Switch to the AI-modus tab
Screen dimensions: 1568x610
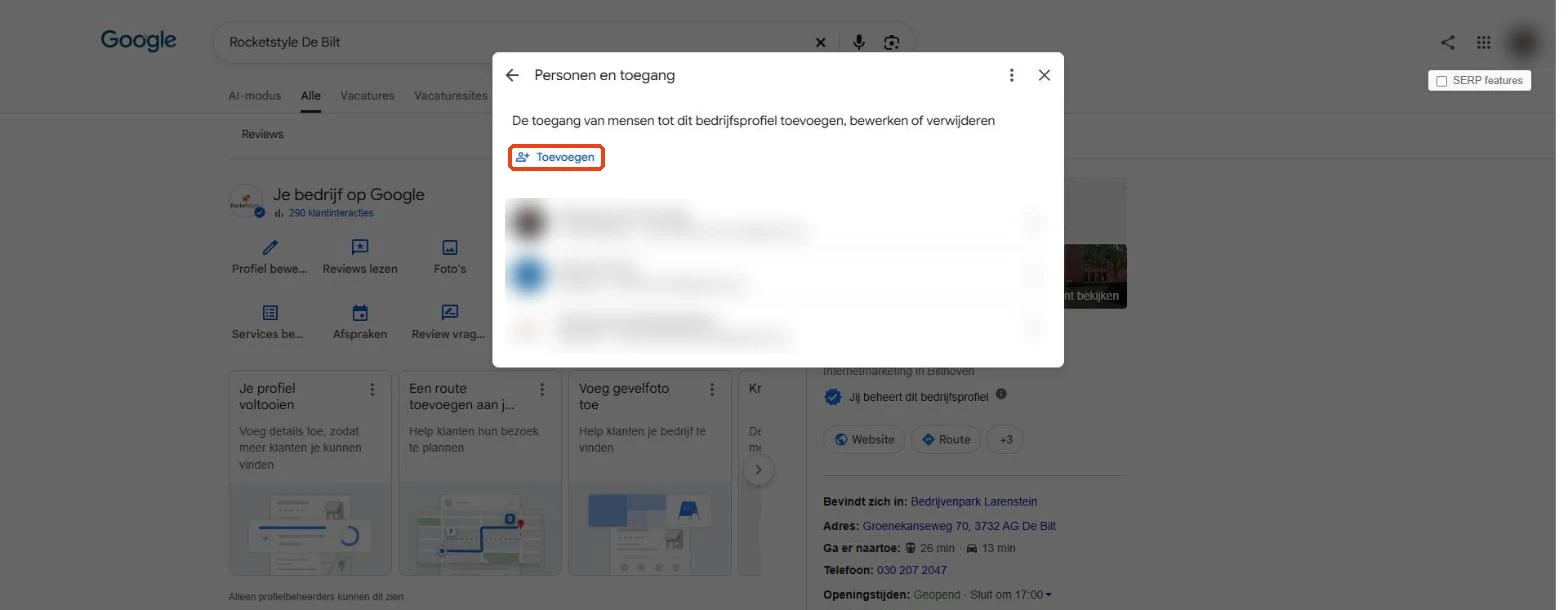point(255,96)
